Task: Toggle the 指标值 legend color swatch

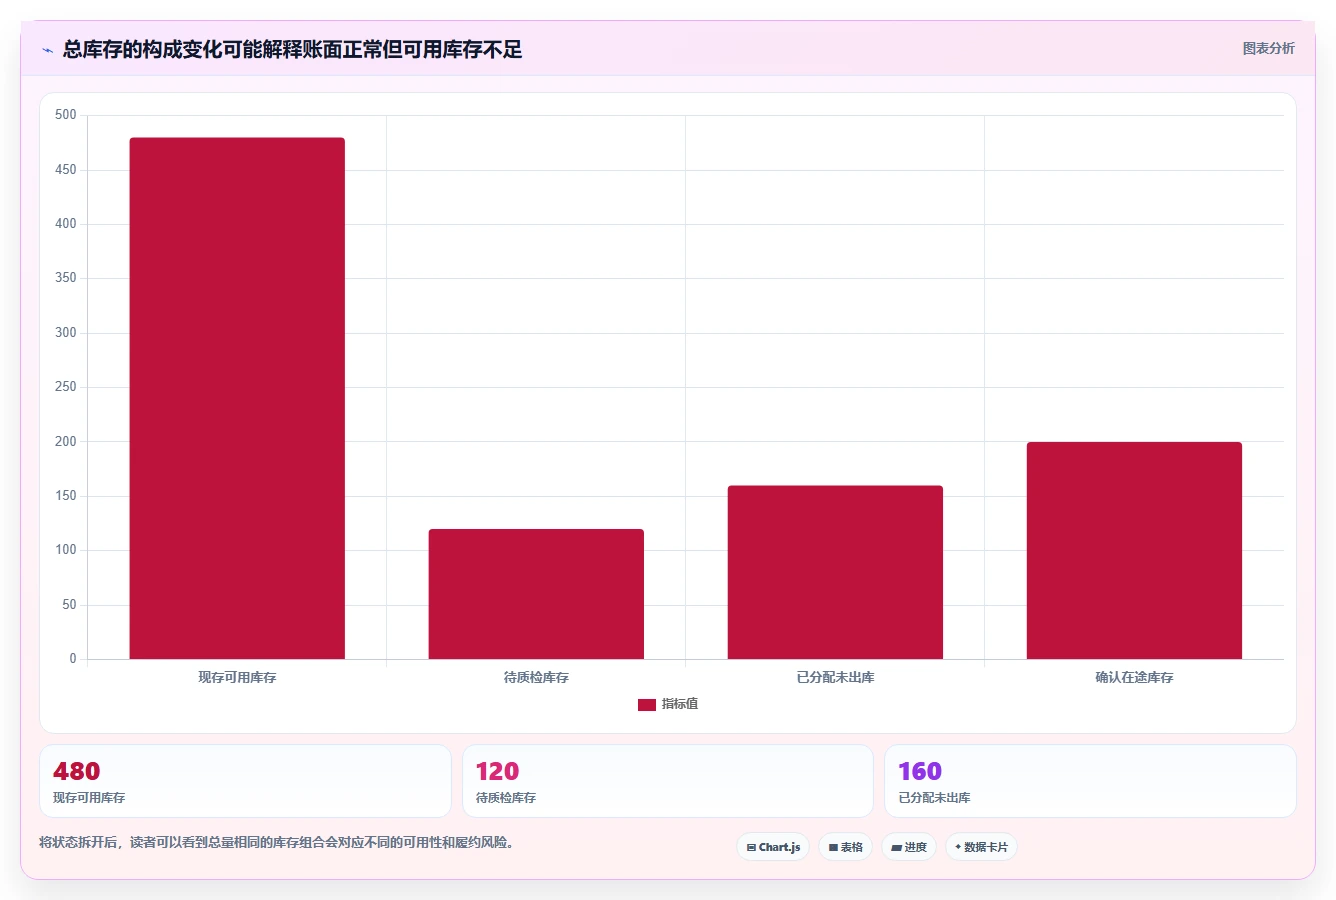Action: point(647,705)
